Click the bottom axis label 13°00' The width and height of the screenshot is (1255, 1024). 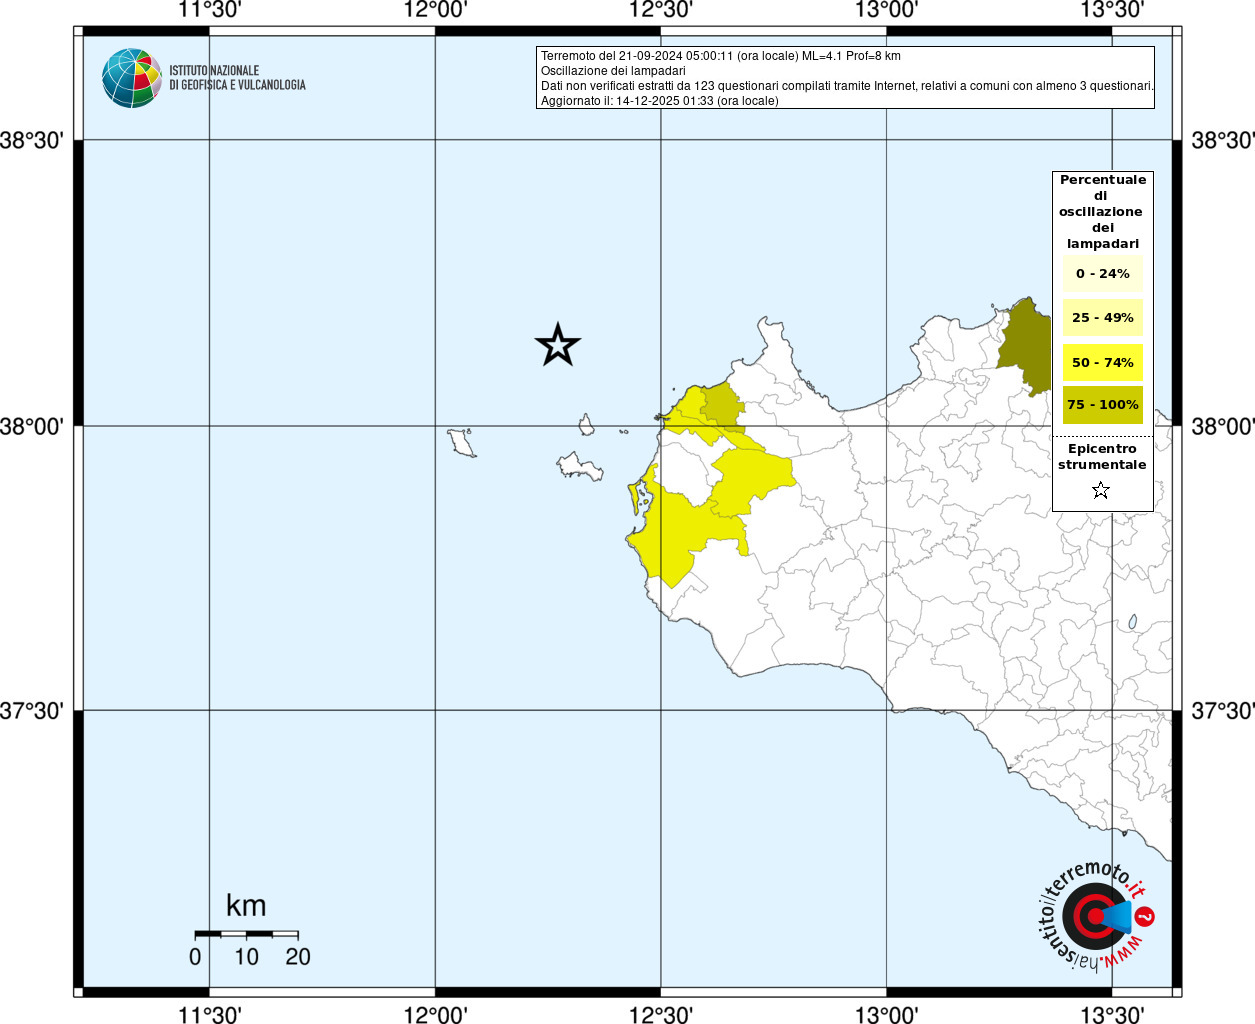pyautogui.click(x=887, y=1014)
